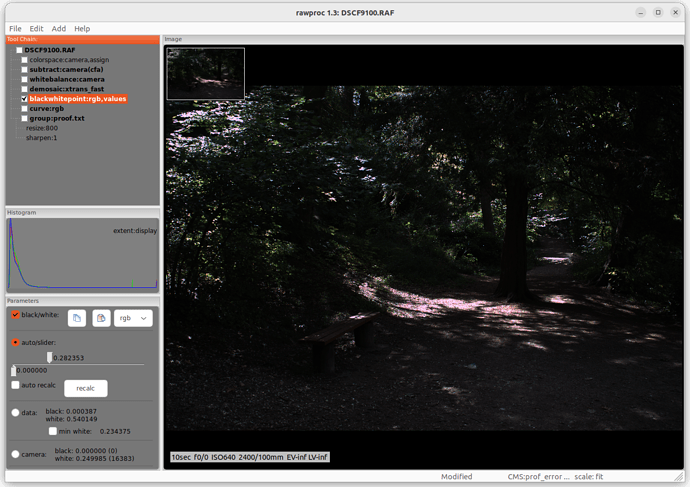Viewport: 690px width, 487px height.
Task: Maximize the rawproc window
Action: point(658,12)
